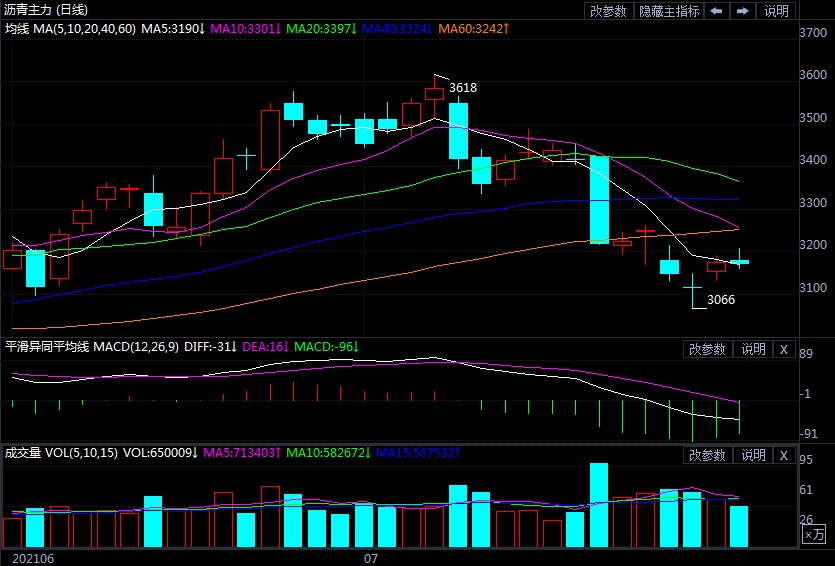This screenshot has width=835, height=566.
Task: Click the left arrow navigation button
Action: click(x=717, y=11)
